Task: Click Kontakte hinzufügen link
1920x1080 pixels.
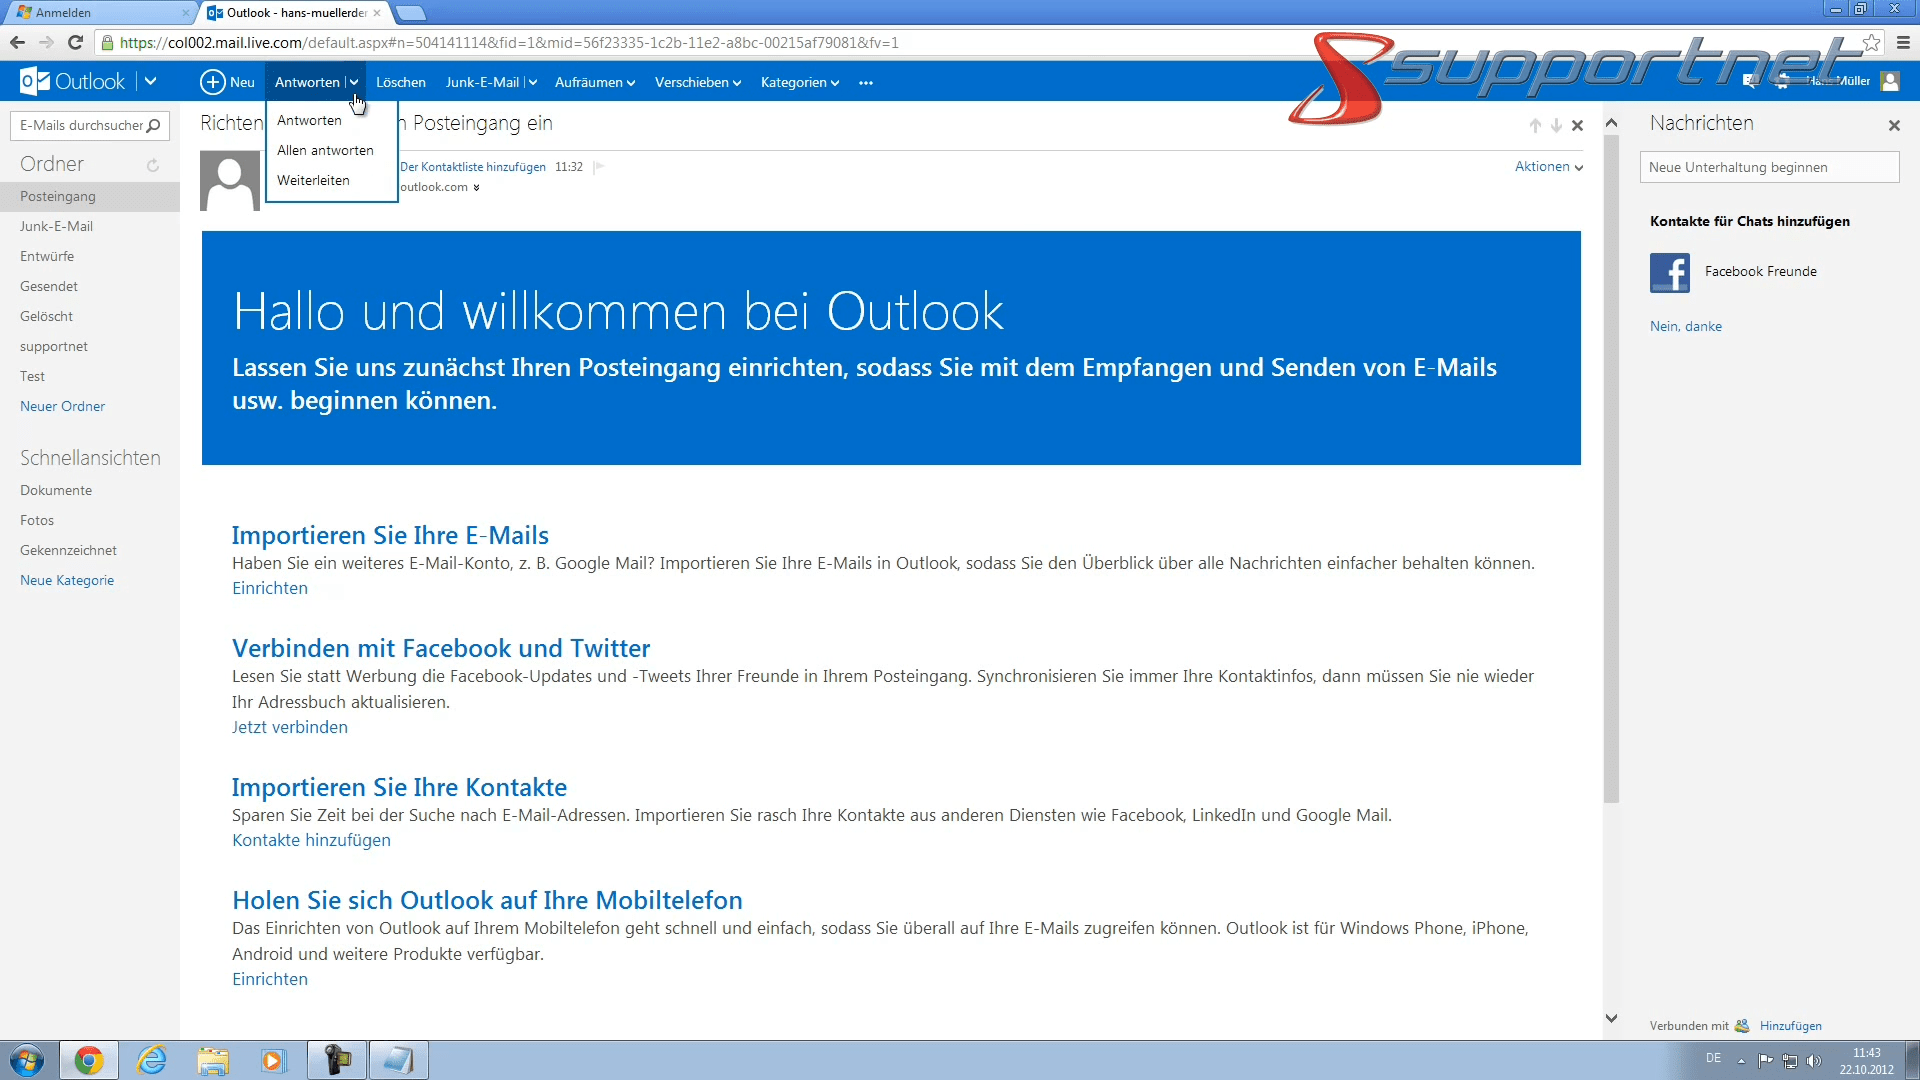Action: (x=311, y=840)
